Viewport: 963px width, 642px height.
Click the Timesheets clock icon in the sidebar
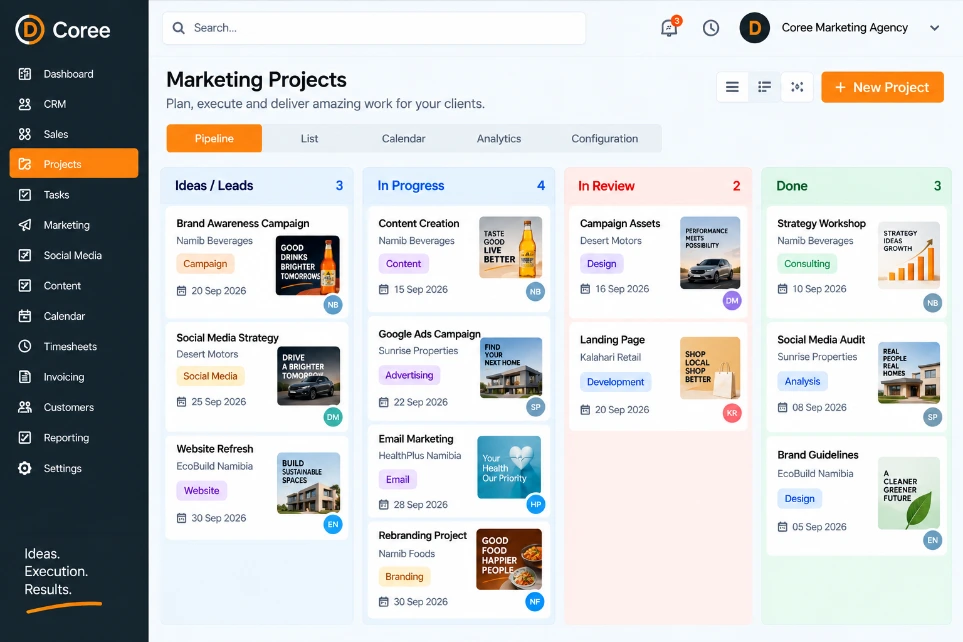click(x=25, y=346)
